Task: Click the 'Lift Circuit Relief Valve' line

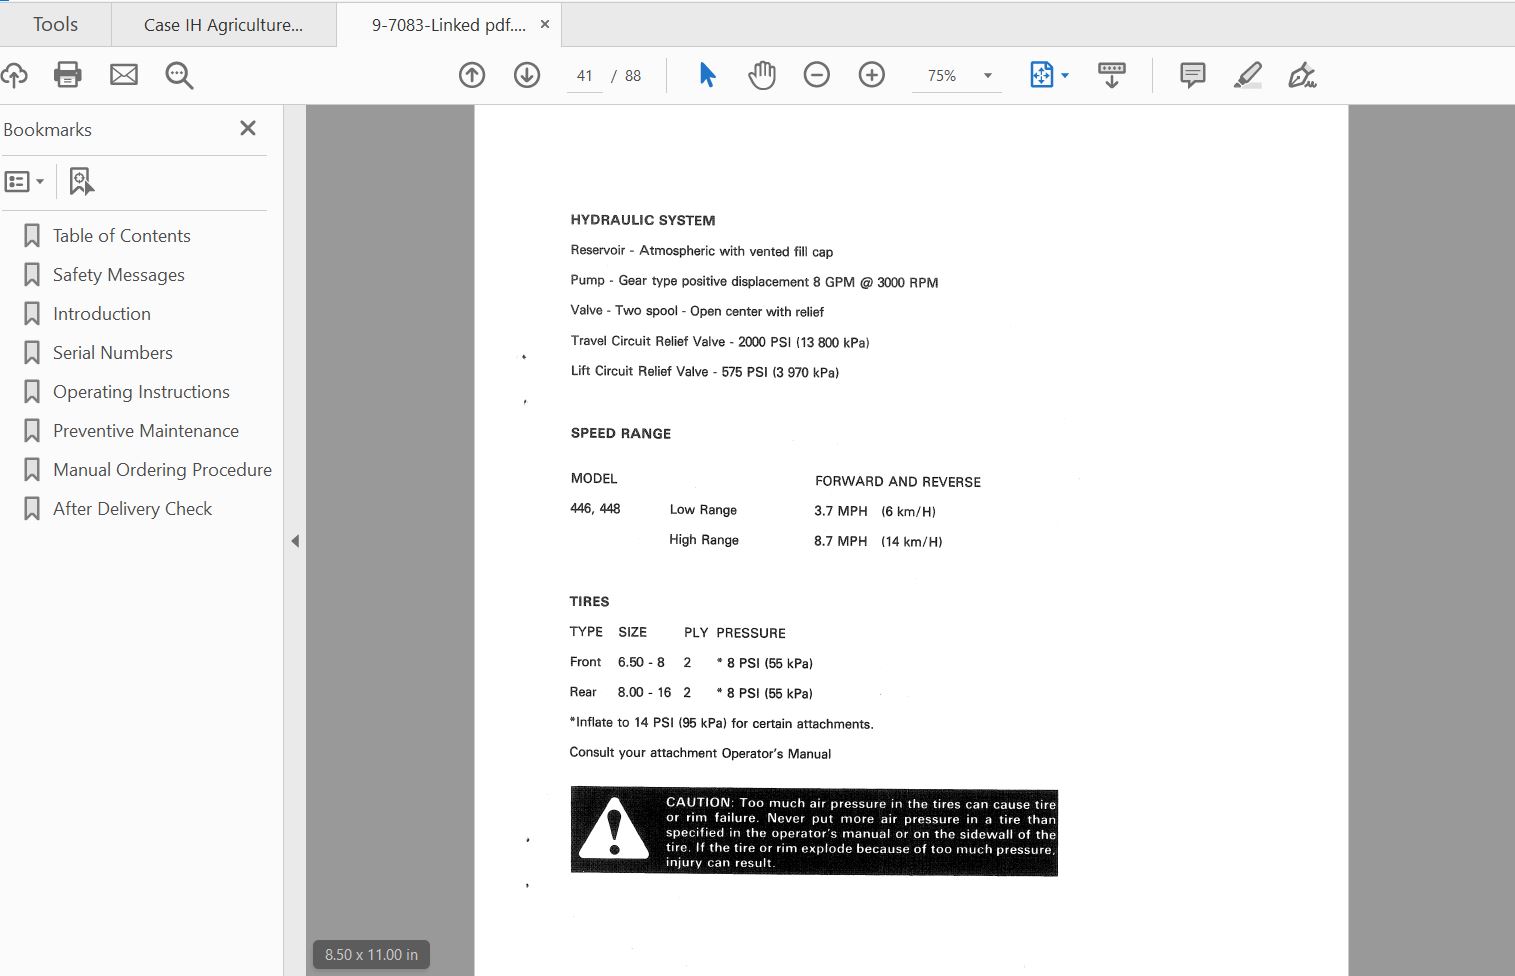Action: [705, 372]
